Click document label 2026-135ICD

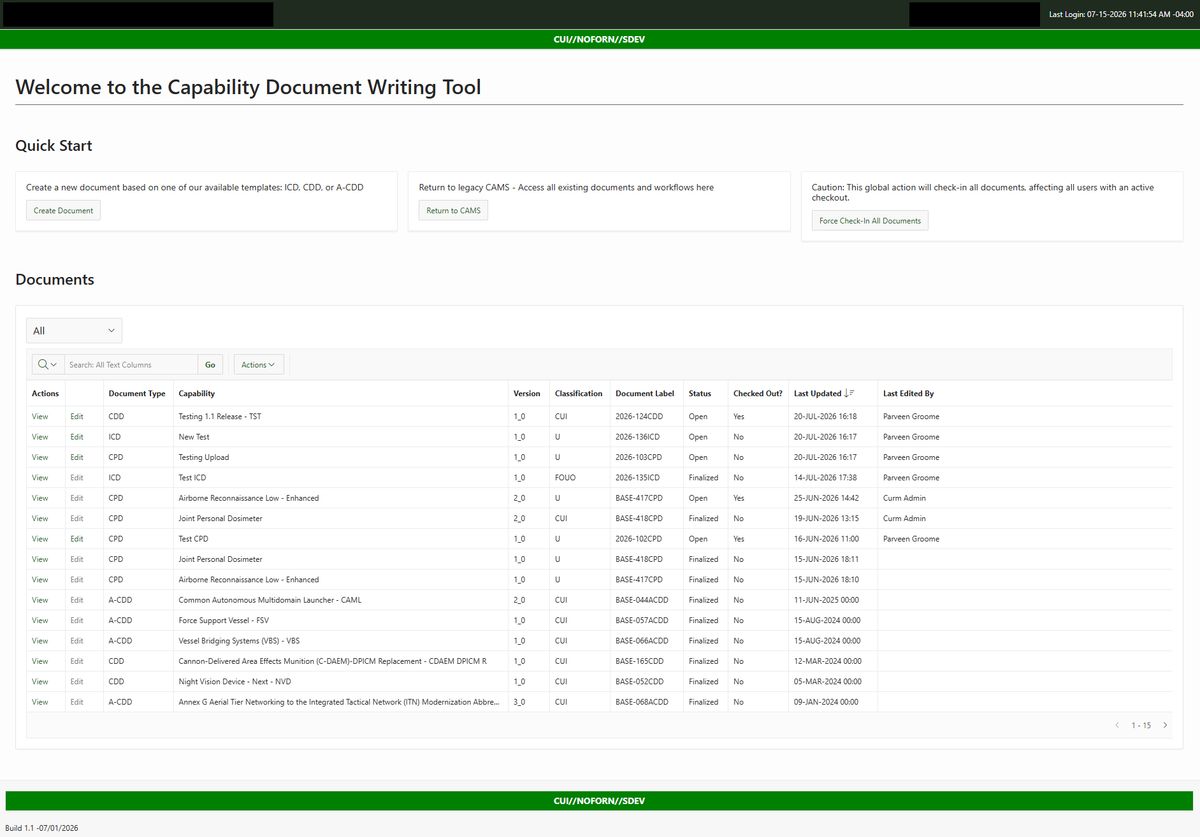(638, 478)
